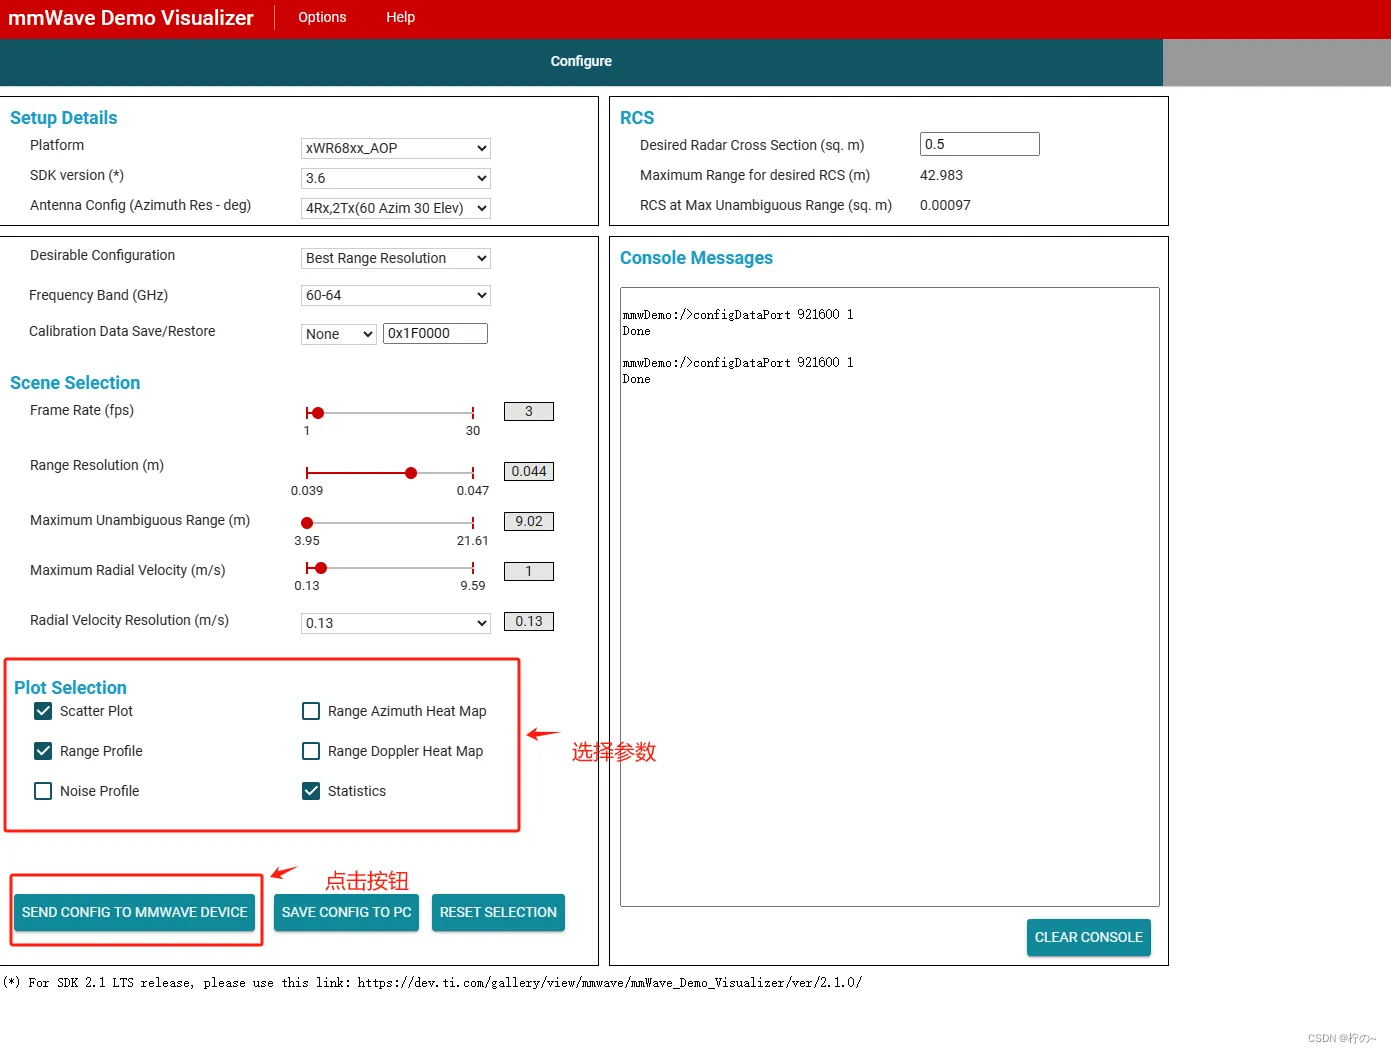This screenshot has width=1391, height=1053.
Task: Open the Frequency Band dropdown
Action: point(396,295)
